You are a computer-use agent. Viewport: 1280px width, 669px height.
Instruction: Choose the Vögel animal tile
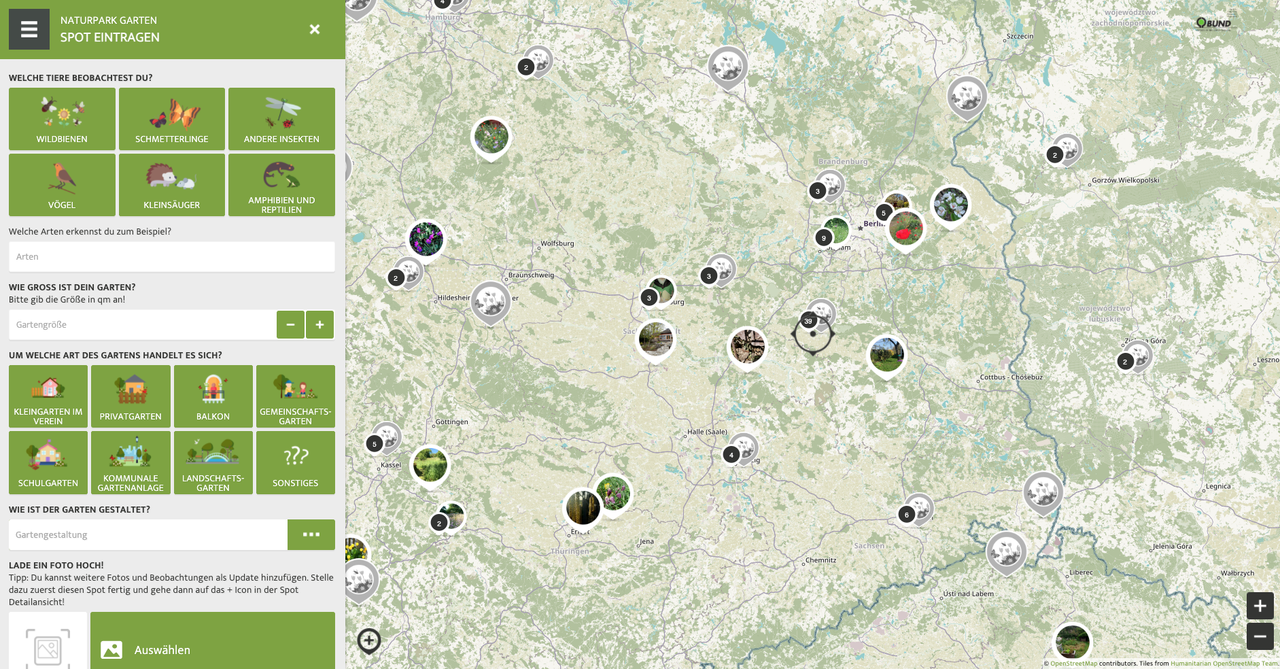(62, 185)
